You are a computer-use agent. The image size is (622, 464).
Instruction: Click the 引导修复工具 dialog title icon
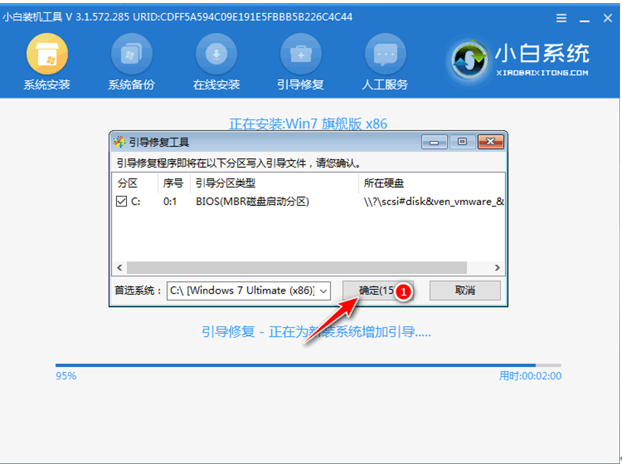pos(120,142)
